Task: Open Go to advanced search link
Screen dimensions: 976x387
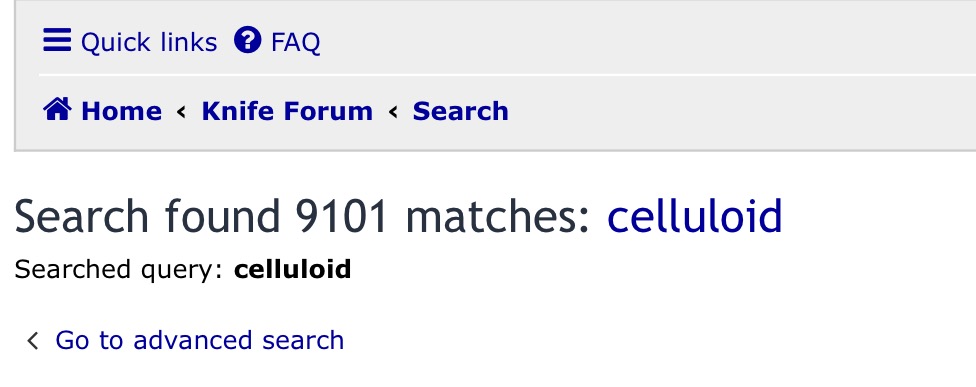Action: 199,340
